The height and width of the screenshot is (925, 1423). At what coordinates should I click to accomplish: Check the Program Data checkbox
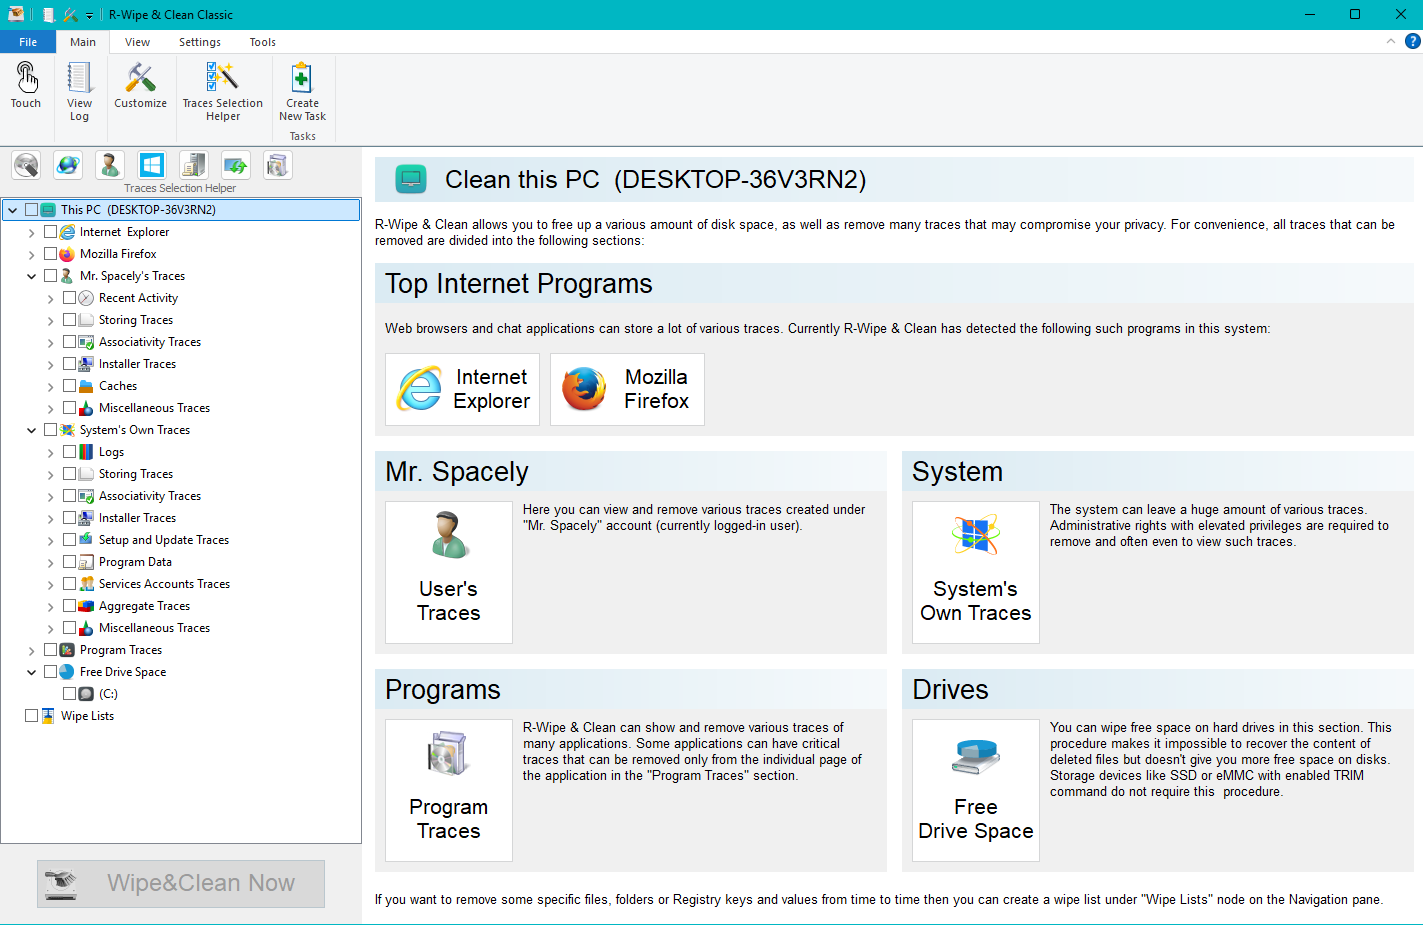[x=69, y=562]
